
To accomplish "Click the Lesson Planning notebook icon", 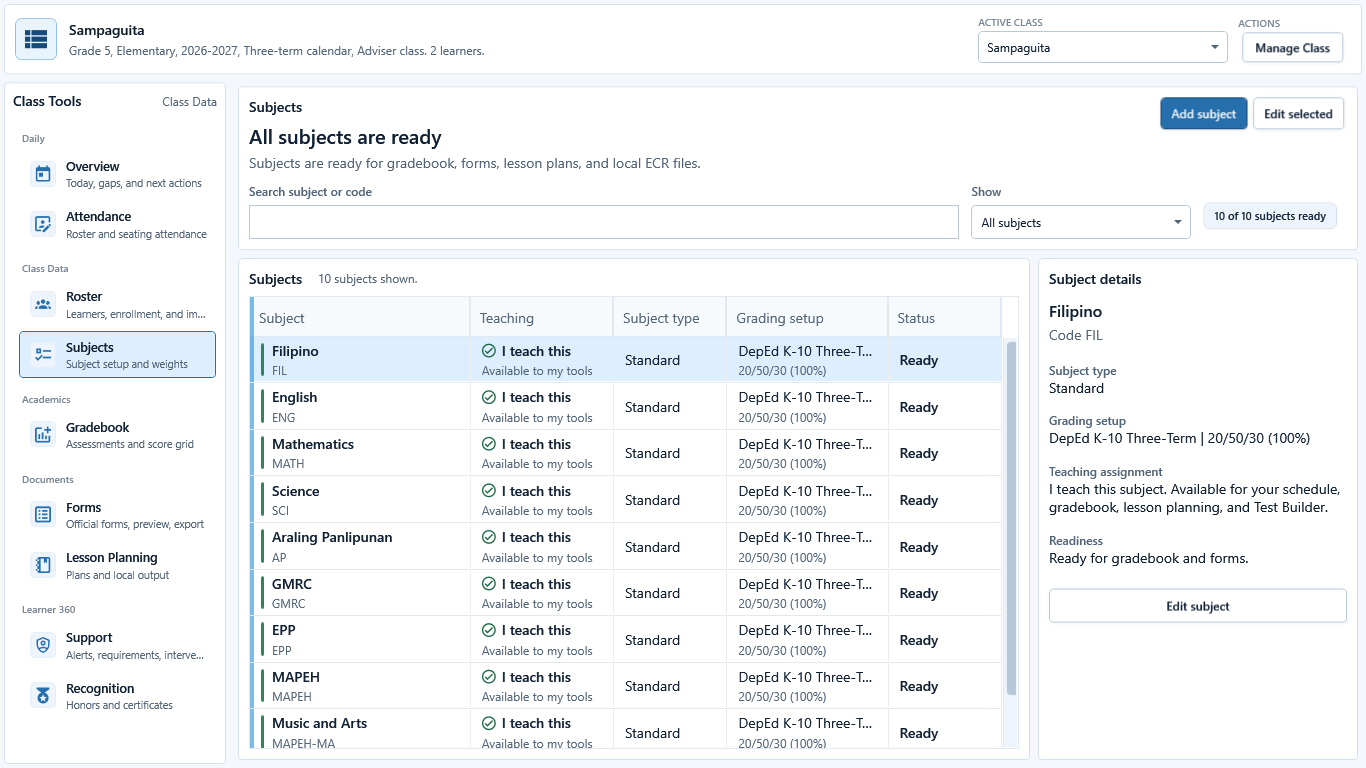I will click(x=43, y=565).
